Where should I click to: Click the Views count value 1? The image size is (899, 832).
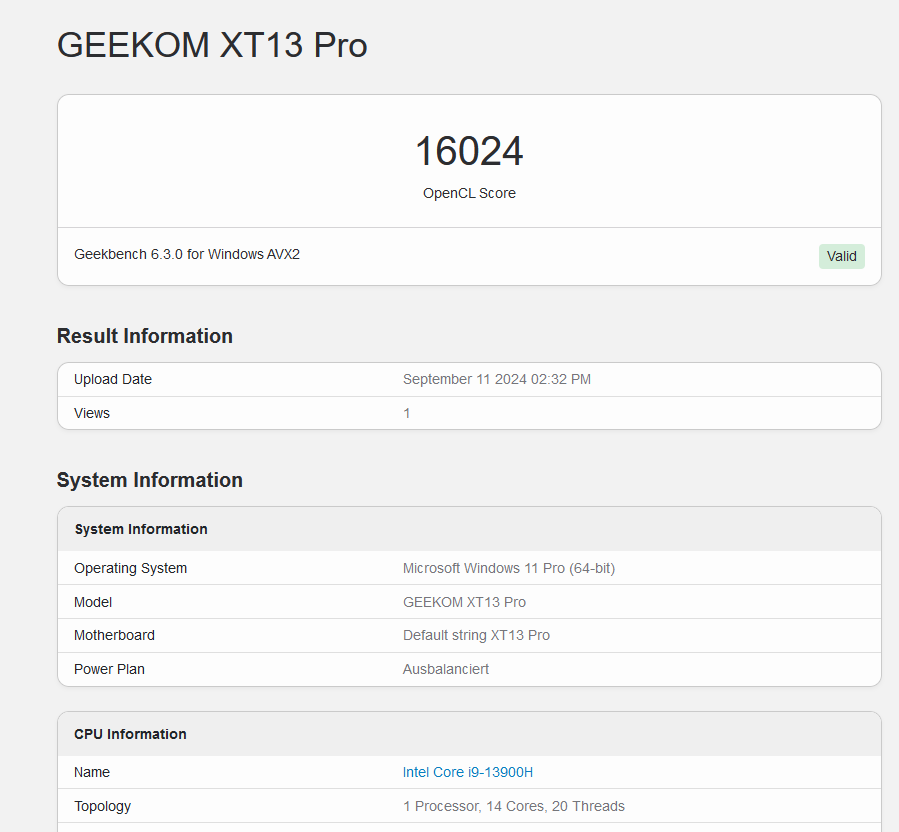[x=406, y=413]
